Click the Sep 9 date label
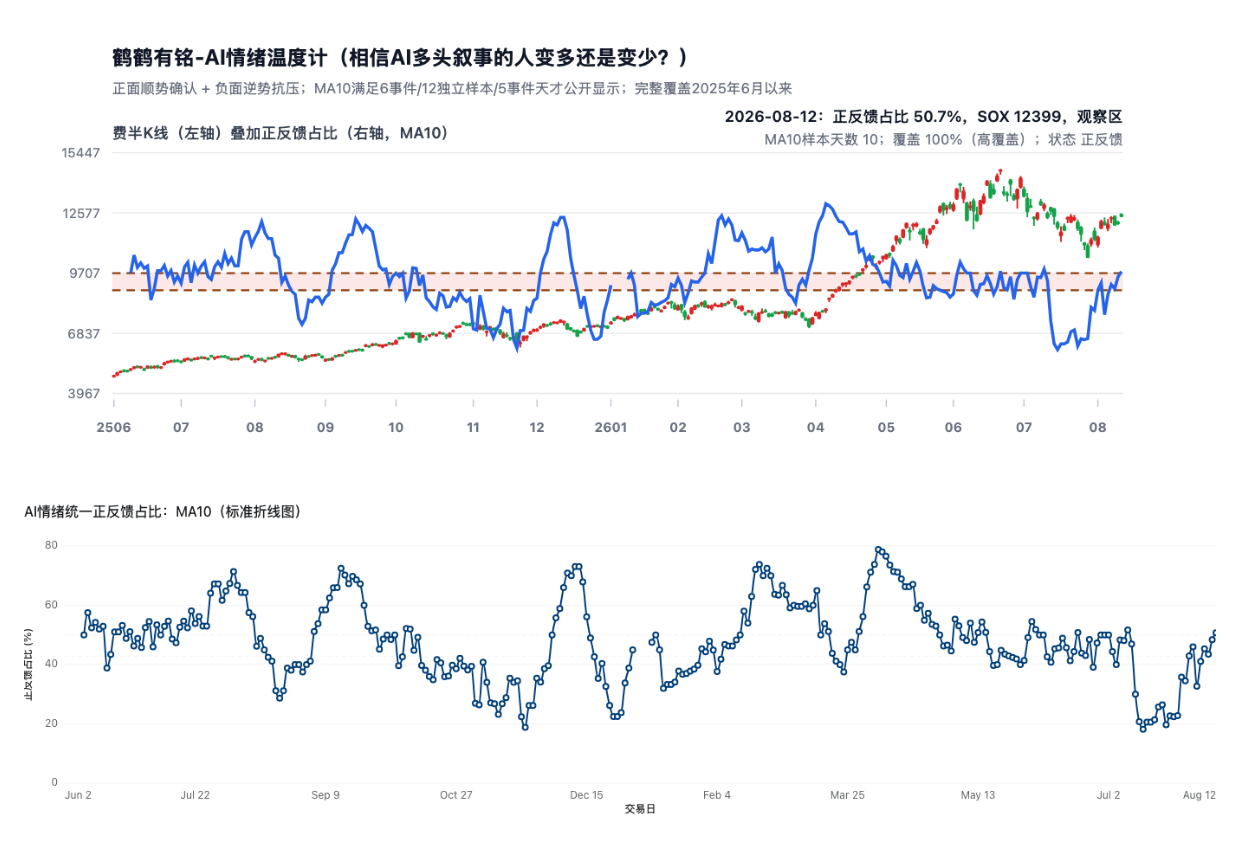This screenshot has height=841, width=1240. coord(325,795)
